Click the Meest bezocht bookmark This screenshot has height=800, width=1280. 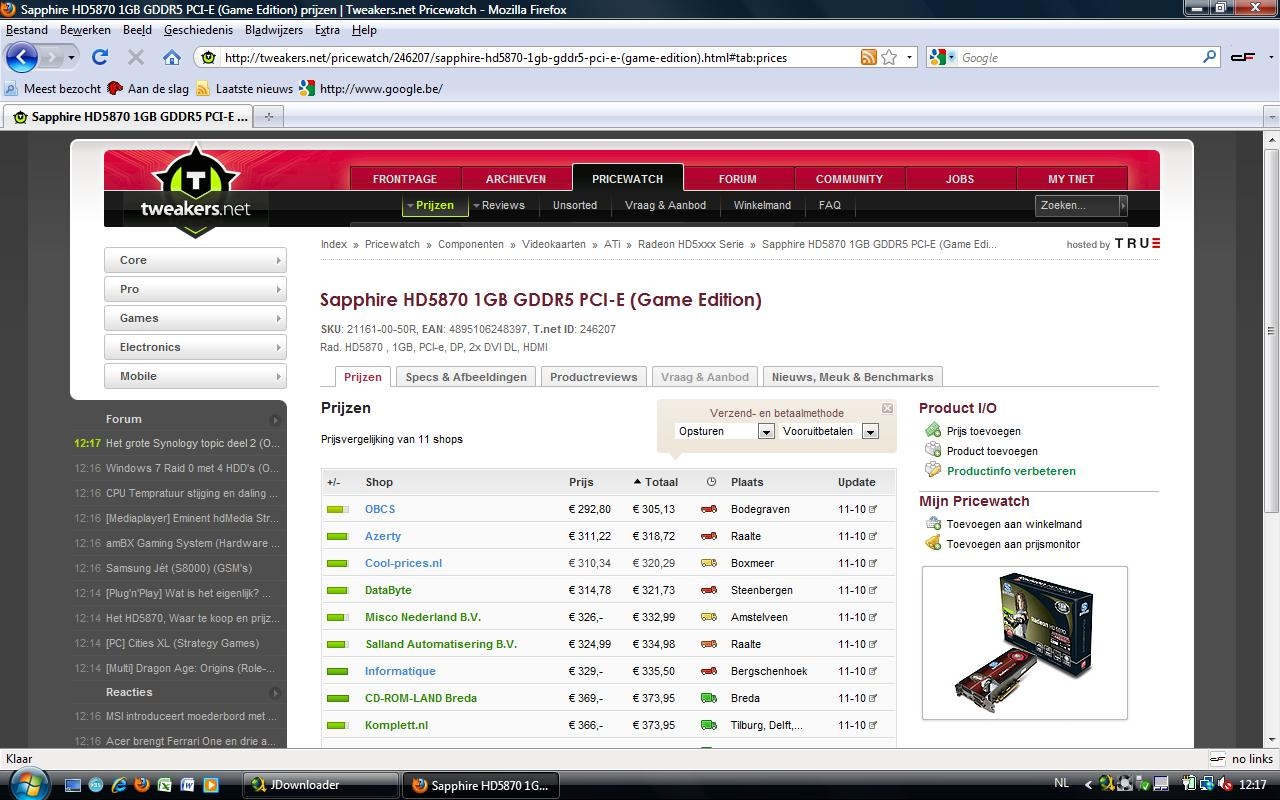(x=53, y=88)
